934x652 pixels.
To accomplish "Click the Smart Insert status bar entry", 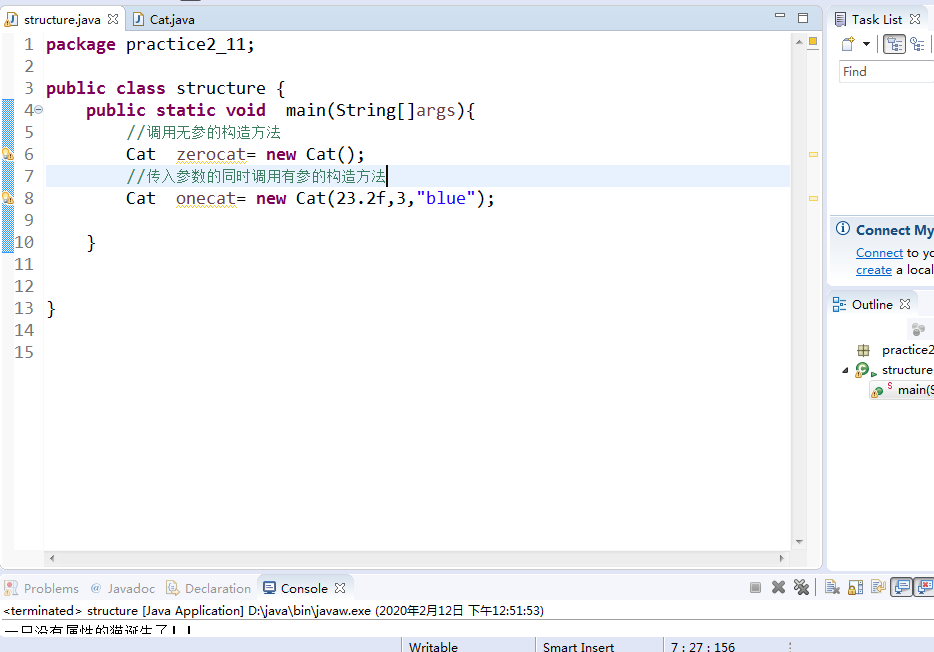I will [x=578, y=647].
